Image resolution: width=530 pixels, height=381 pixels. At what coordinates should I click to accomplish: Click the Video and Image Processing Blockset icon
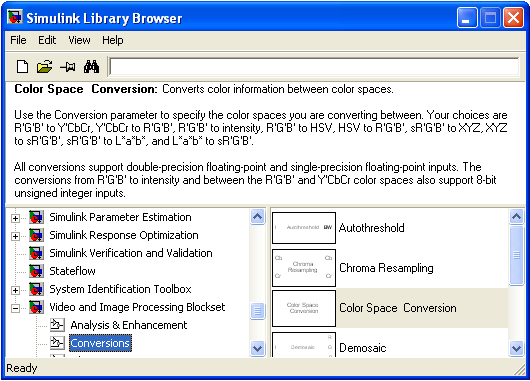pos(36,307)
